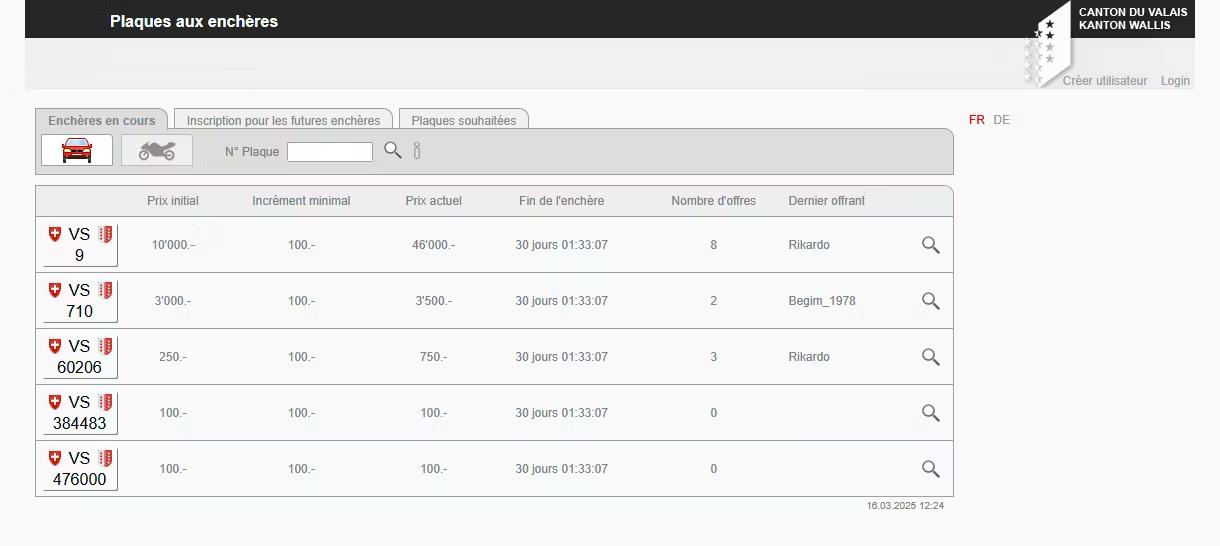Click the Login link
This screenshot has width=1220, height=546.
1175,81
